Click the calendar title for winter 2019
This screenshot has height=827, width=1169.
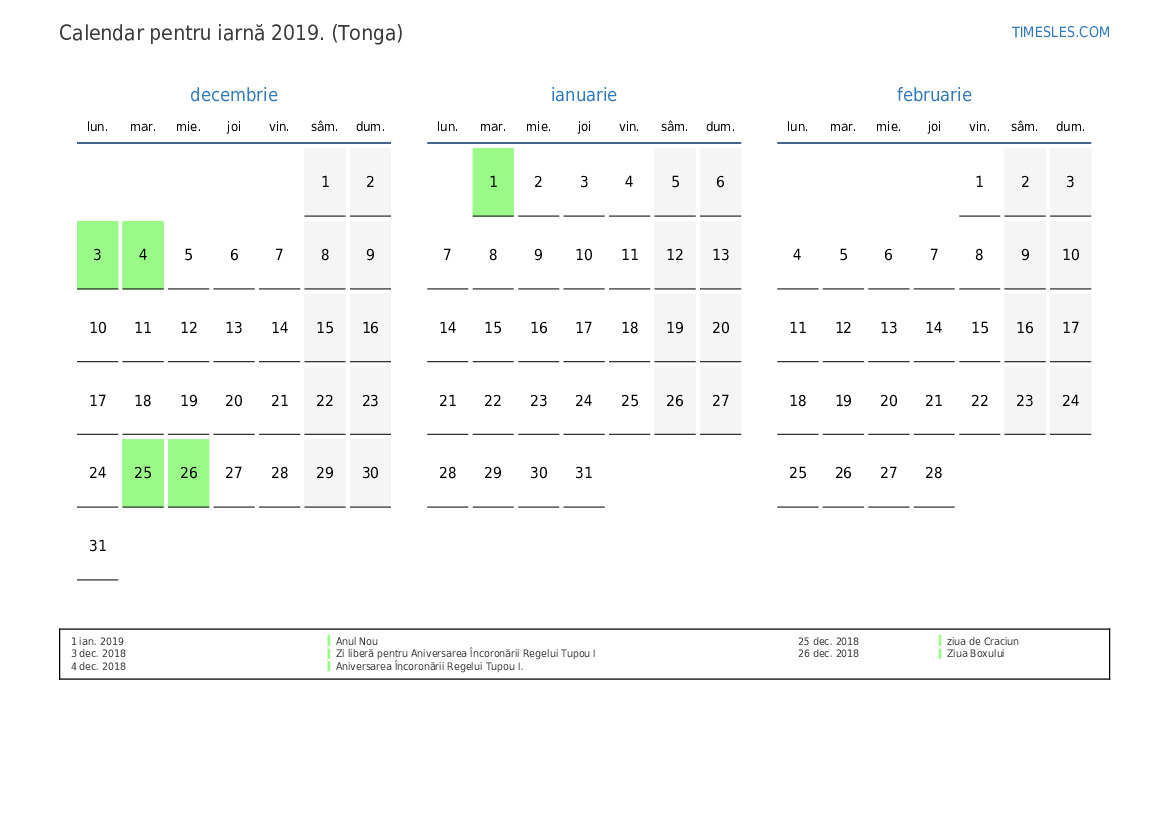click(231, 33)
